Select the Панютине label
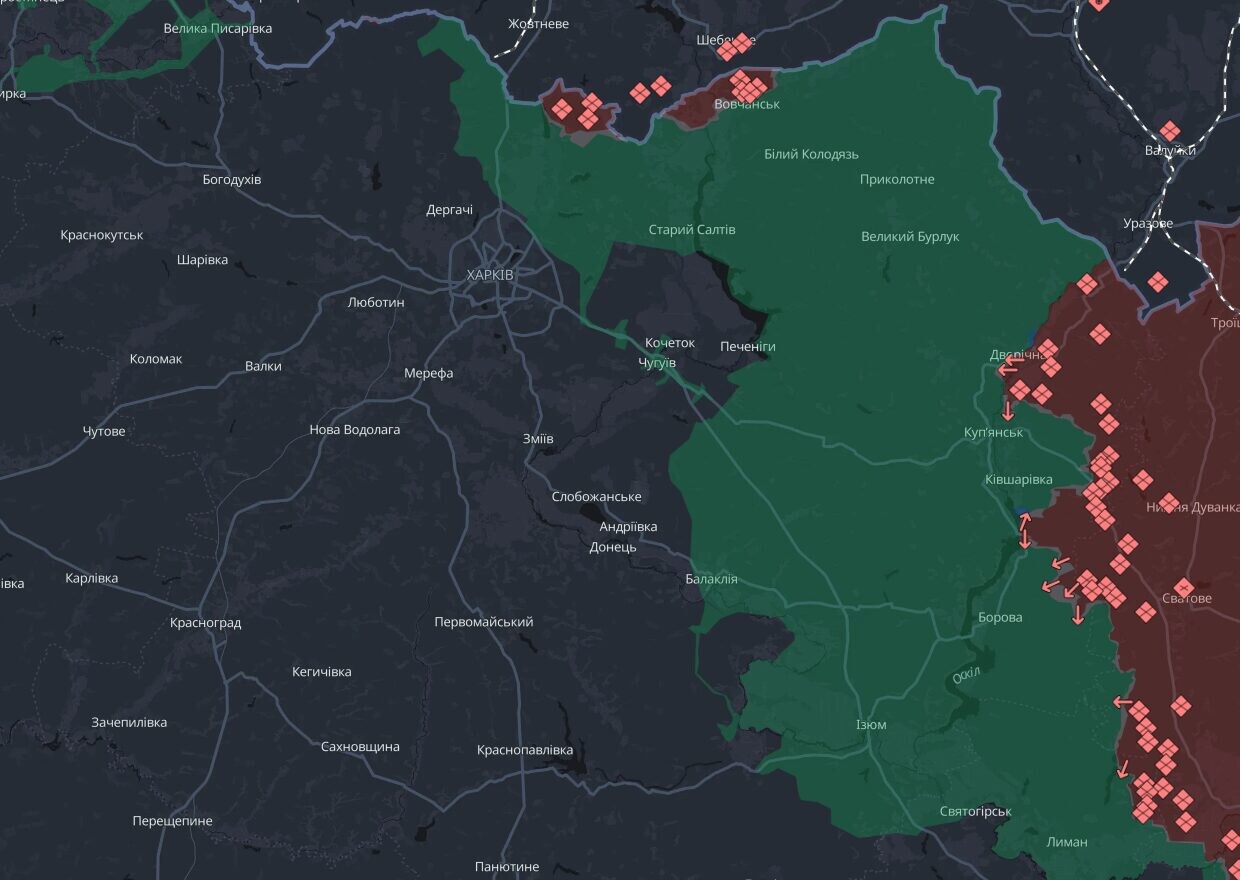This screenshot has width=1240, height=880. [x=507, y=867]
